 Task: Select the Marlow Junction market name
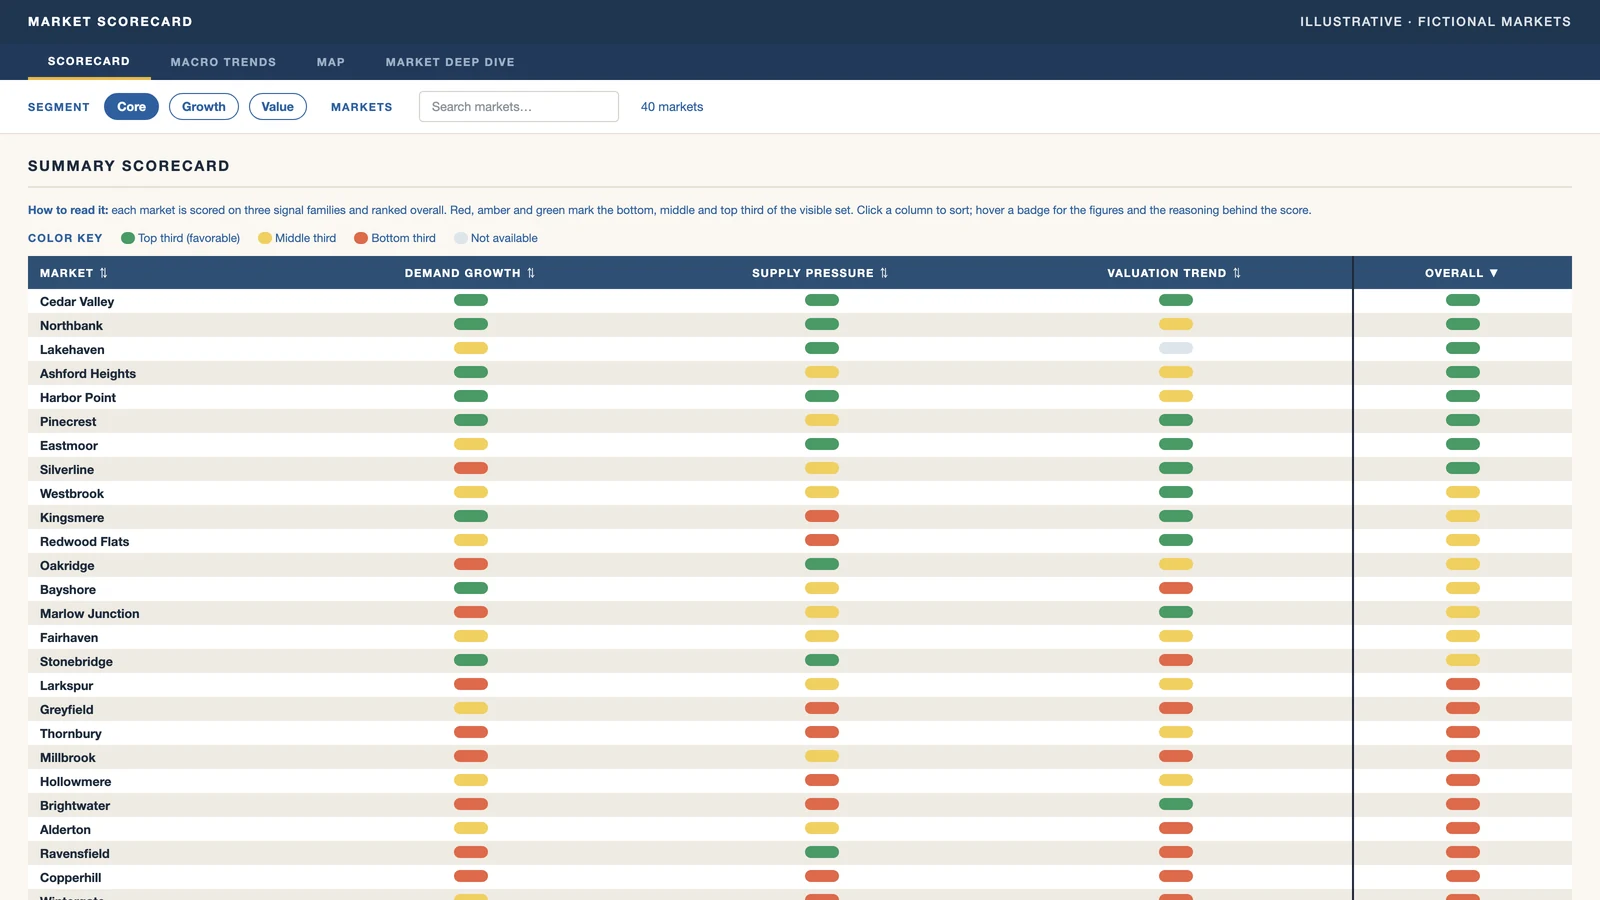pyautogui.click(x=90, y=613)
